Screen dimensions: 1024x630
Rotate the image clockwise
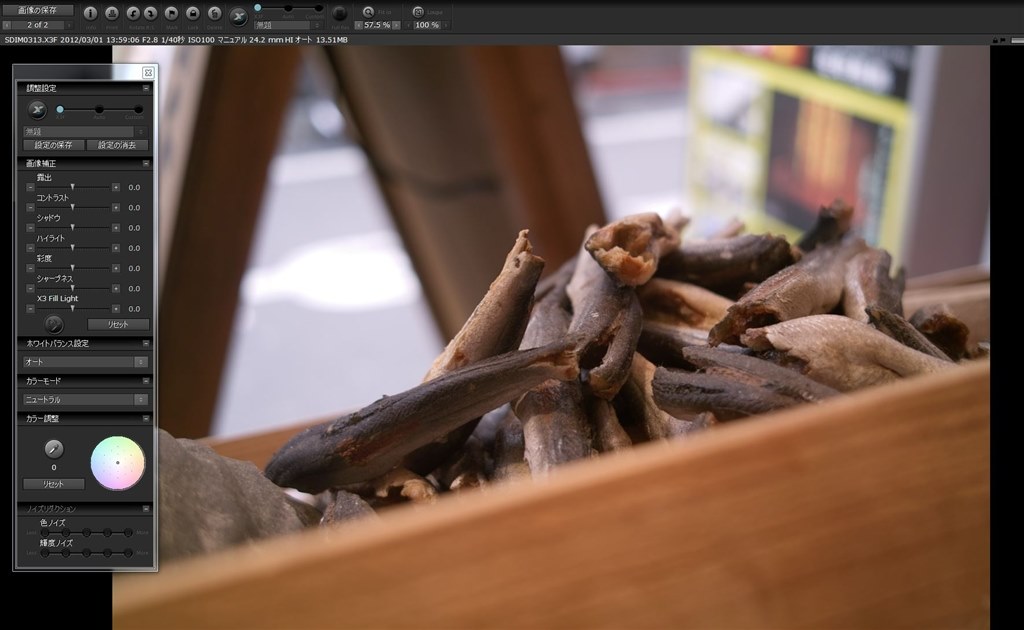tap(151, 13)
